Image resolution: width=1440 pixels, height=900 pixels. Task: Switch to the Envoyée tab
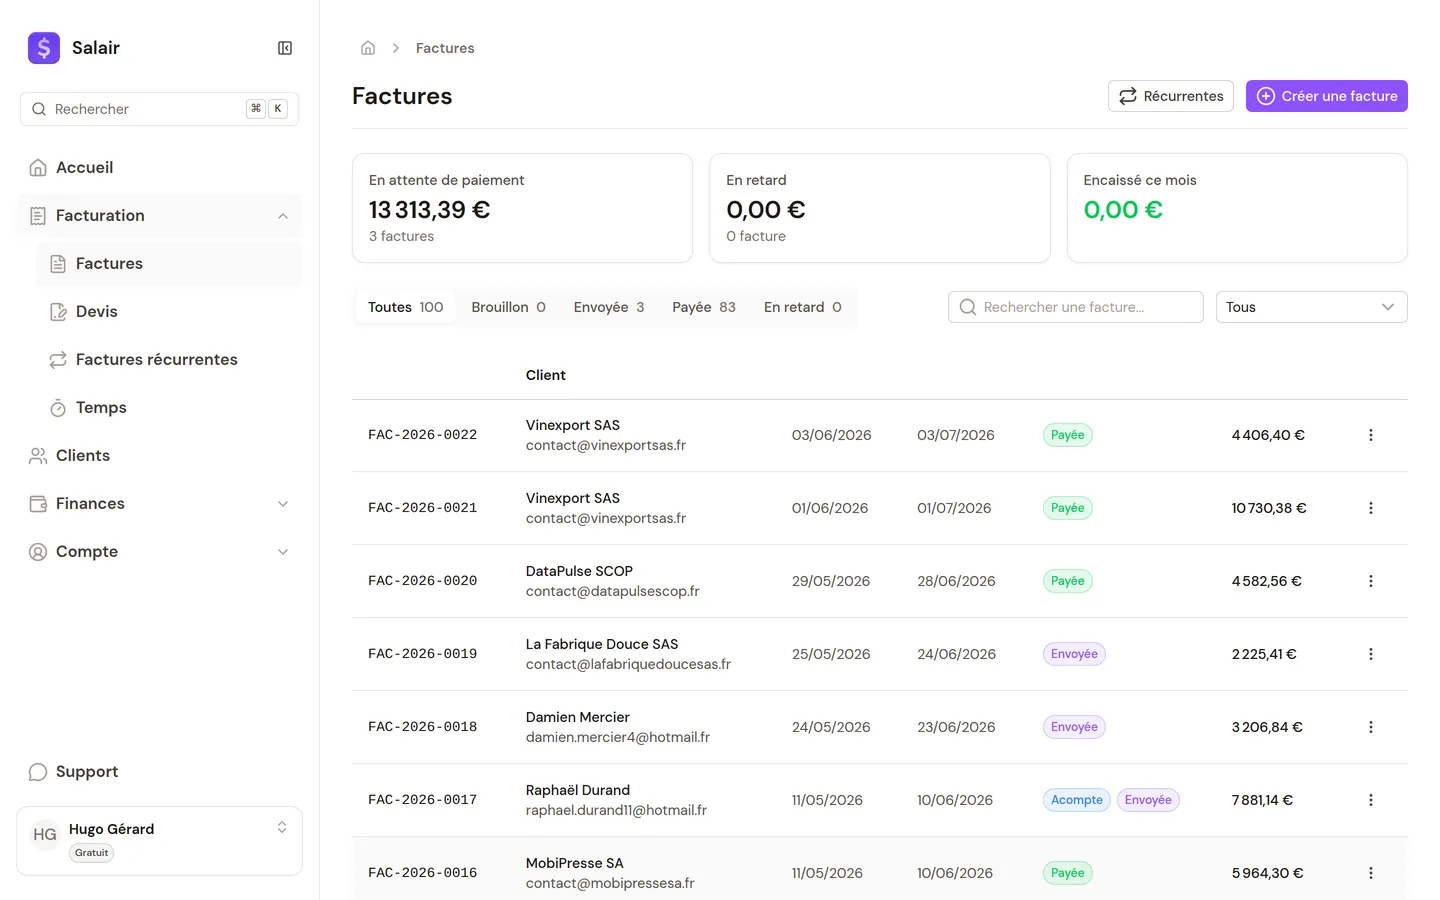(x=609, y=307)
